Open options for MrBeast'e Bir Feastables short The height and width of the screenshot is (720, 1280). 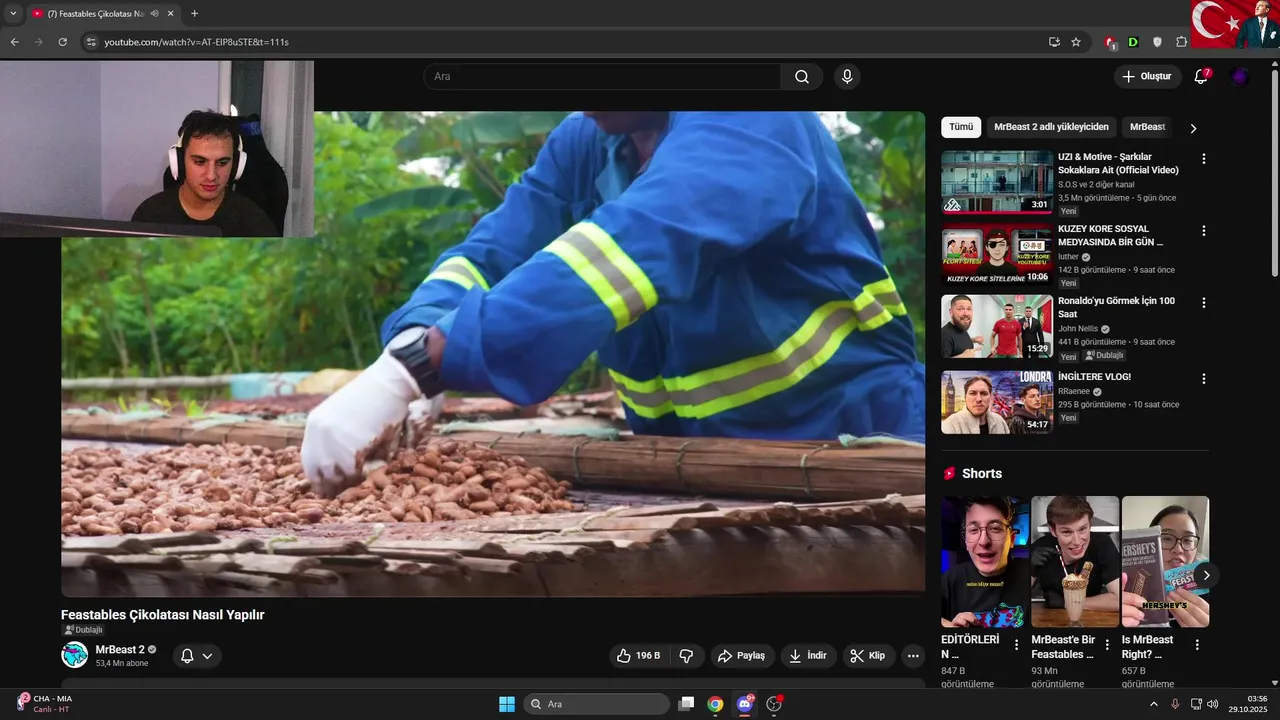point(1107,645)
